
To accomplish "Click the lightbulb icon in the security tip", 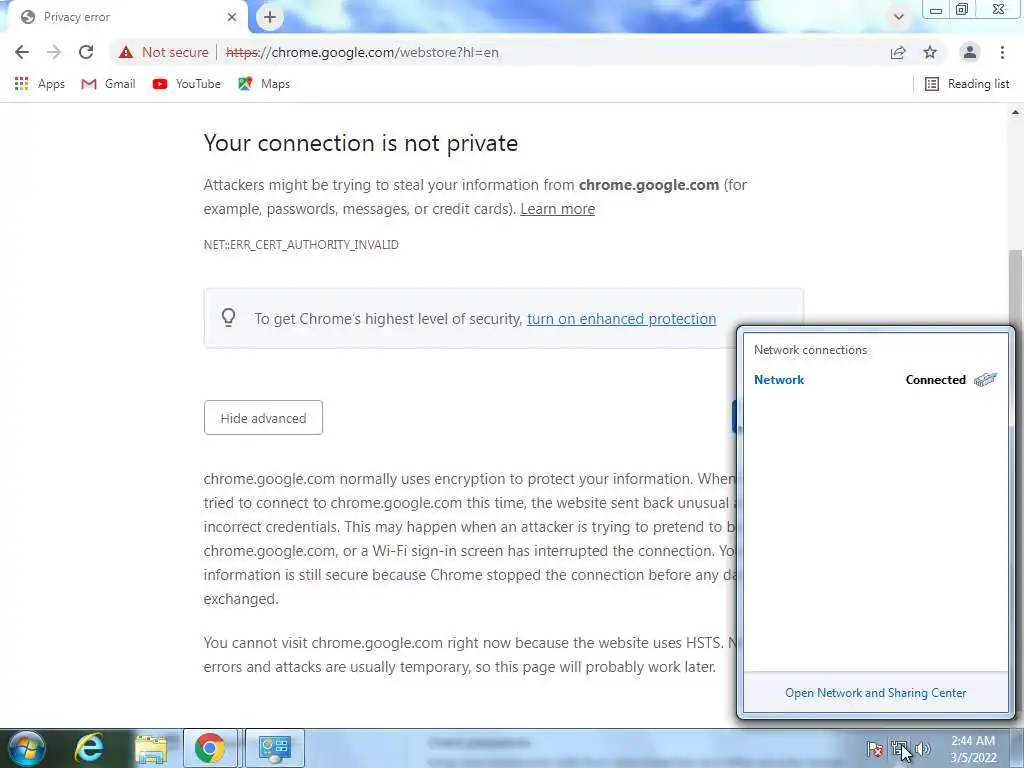I will (x=228, y=317).
